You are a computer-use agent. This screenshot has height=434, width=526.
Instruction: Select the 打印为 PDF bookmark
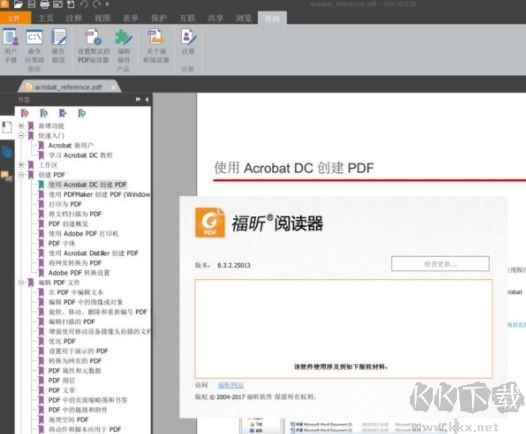point(65,204)
